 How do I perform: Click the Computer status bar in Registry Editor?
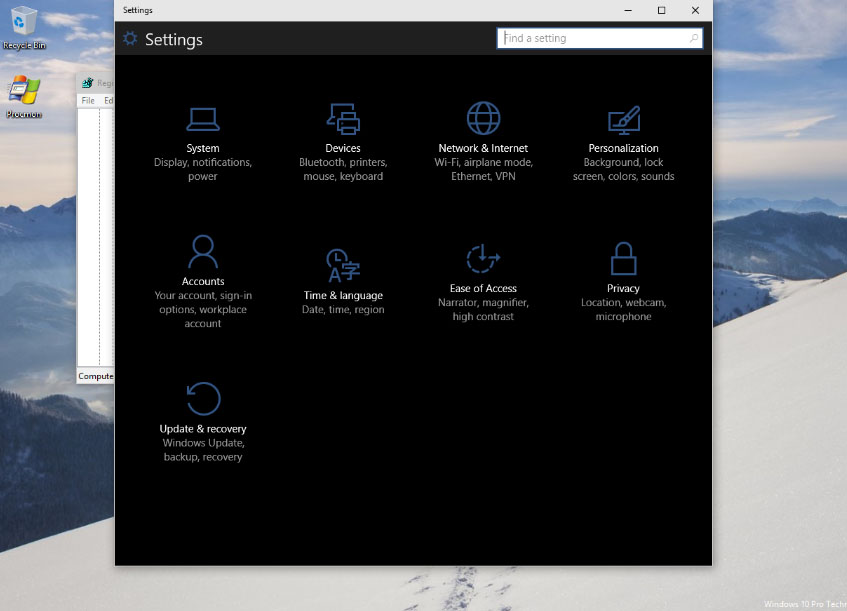pyautogui.click(x=95, y=376)
